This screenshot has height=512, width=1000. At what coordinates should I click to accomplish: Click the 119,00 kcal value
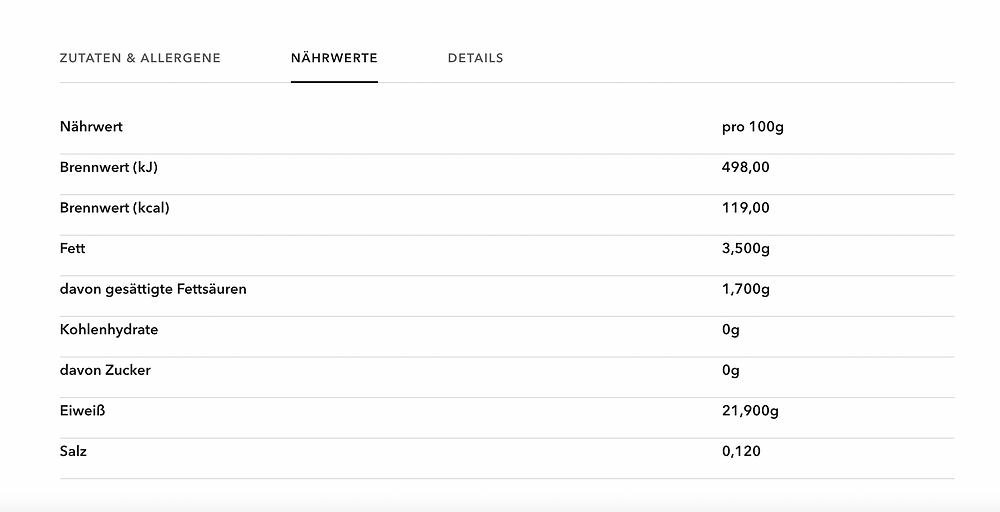point(746,208)
